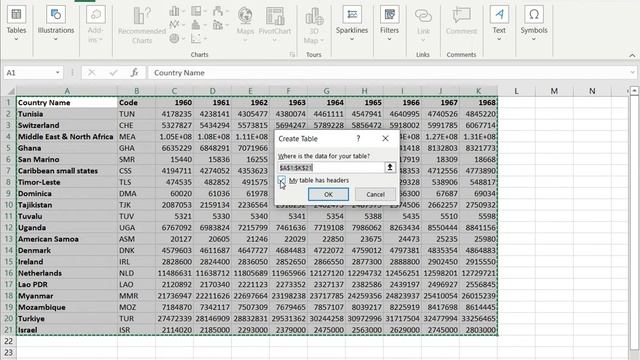The width and height of the screenshot is (640, 360).
Task: Open the line chart dropdown arrow
Action: [183, 25]
